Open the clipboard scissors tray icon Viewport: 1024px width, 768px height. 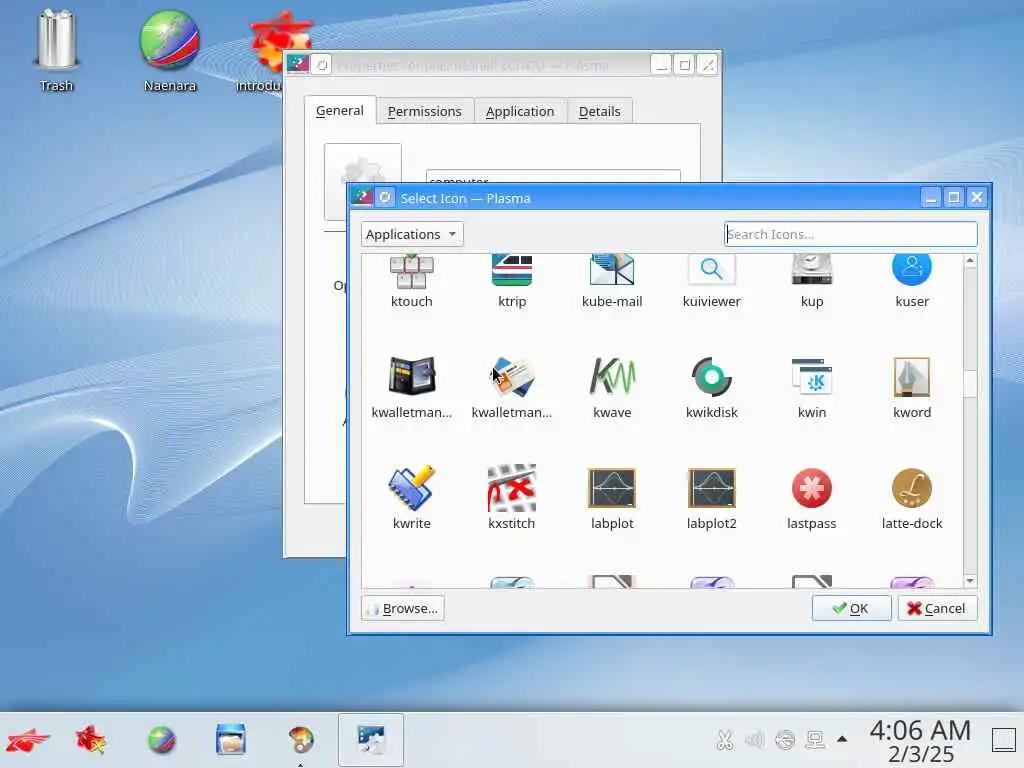click(724, 740)
